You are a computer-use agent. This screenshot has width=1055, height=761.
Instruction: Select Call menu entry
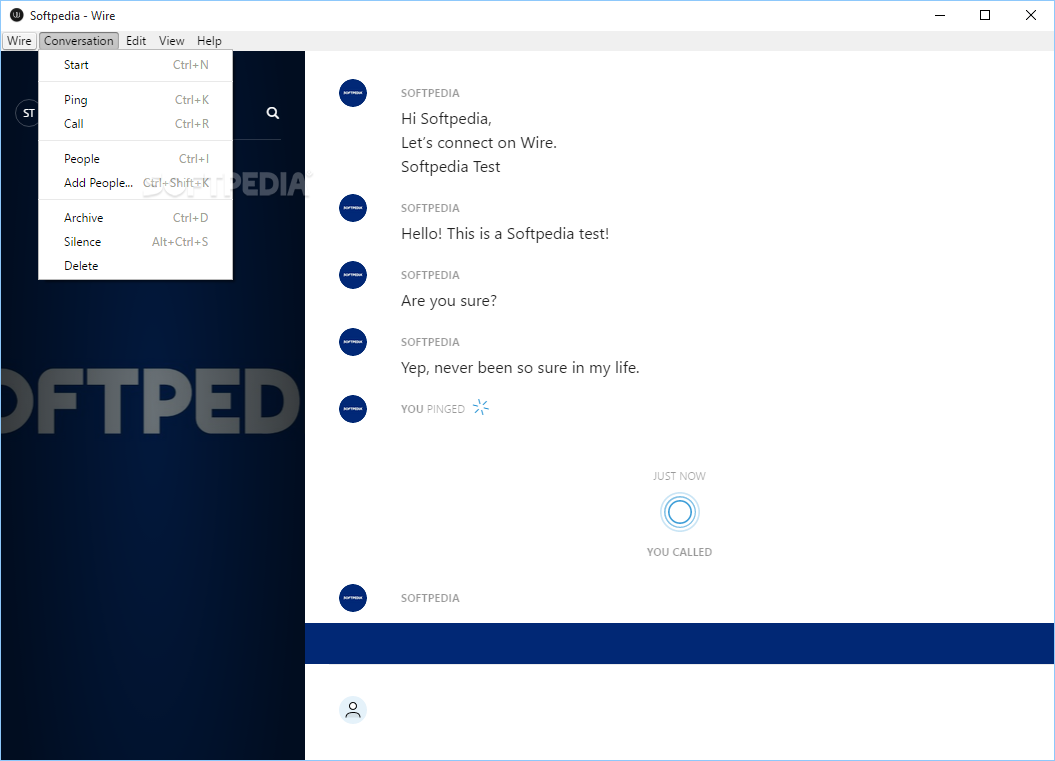pos(136,124)
